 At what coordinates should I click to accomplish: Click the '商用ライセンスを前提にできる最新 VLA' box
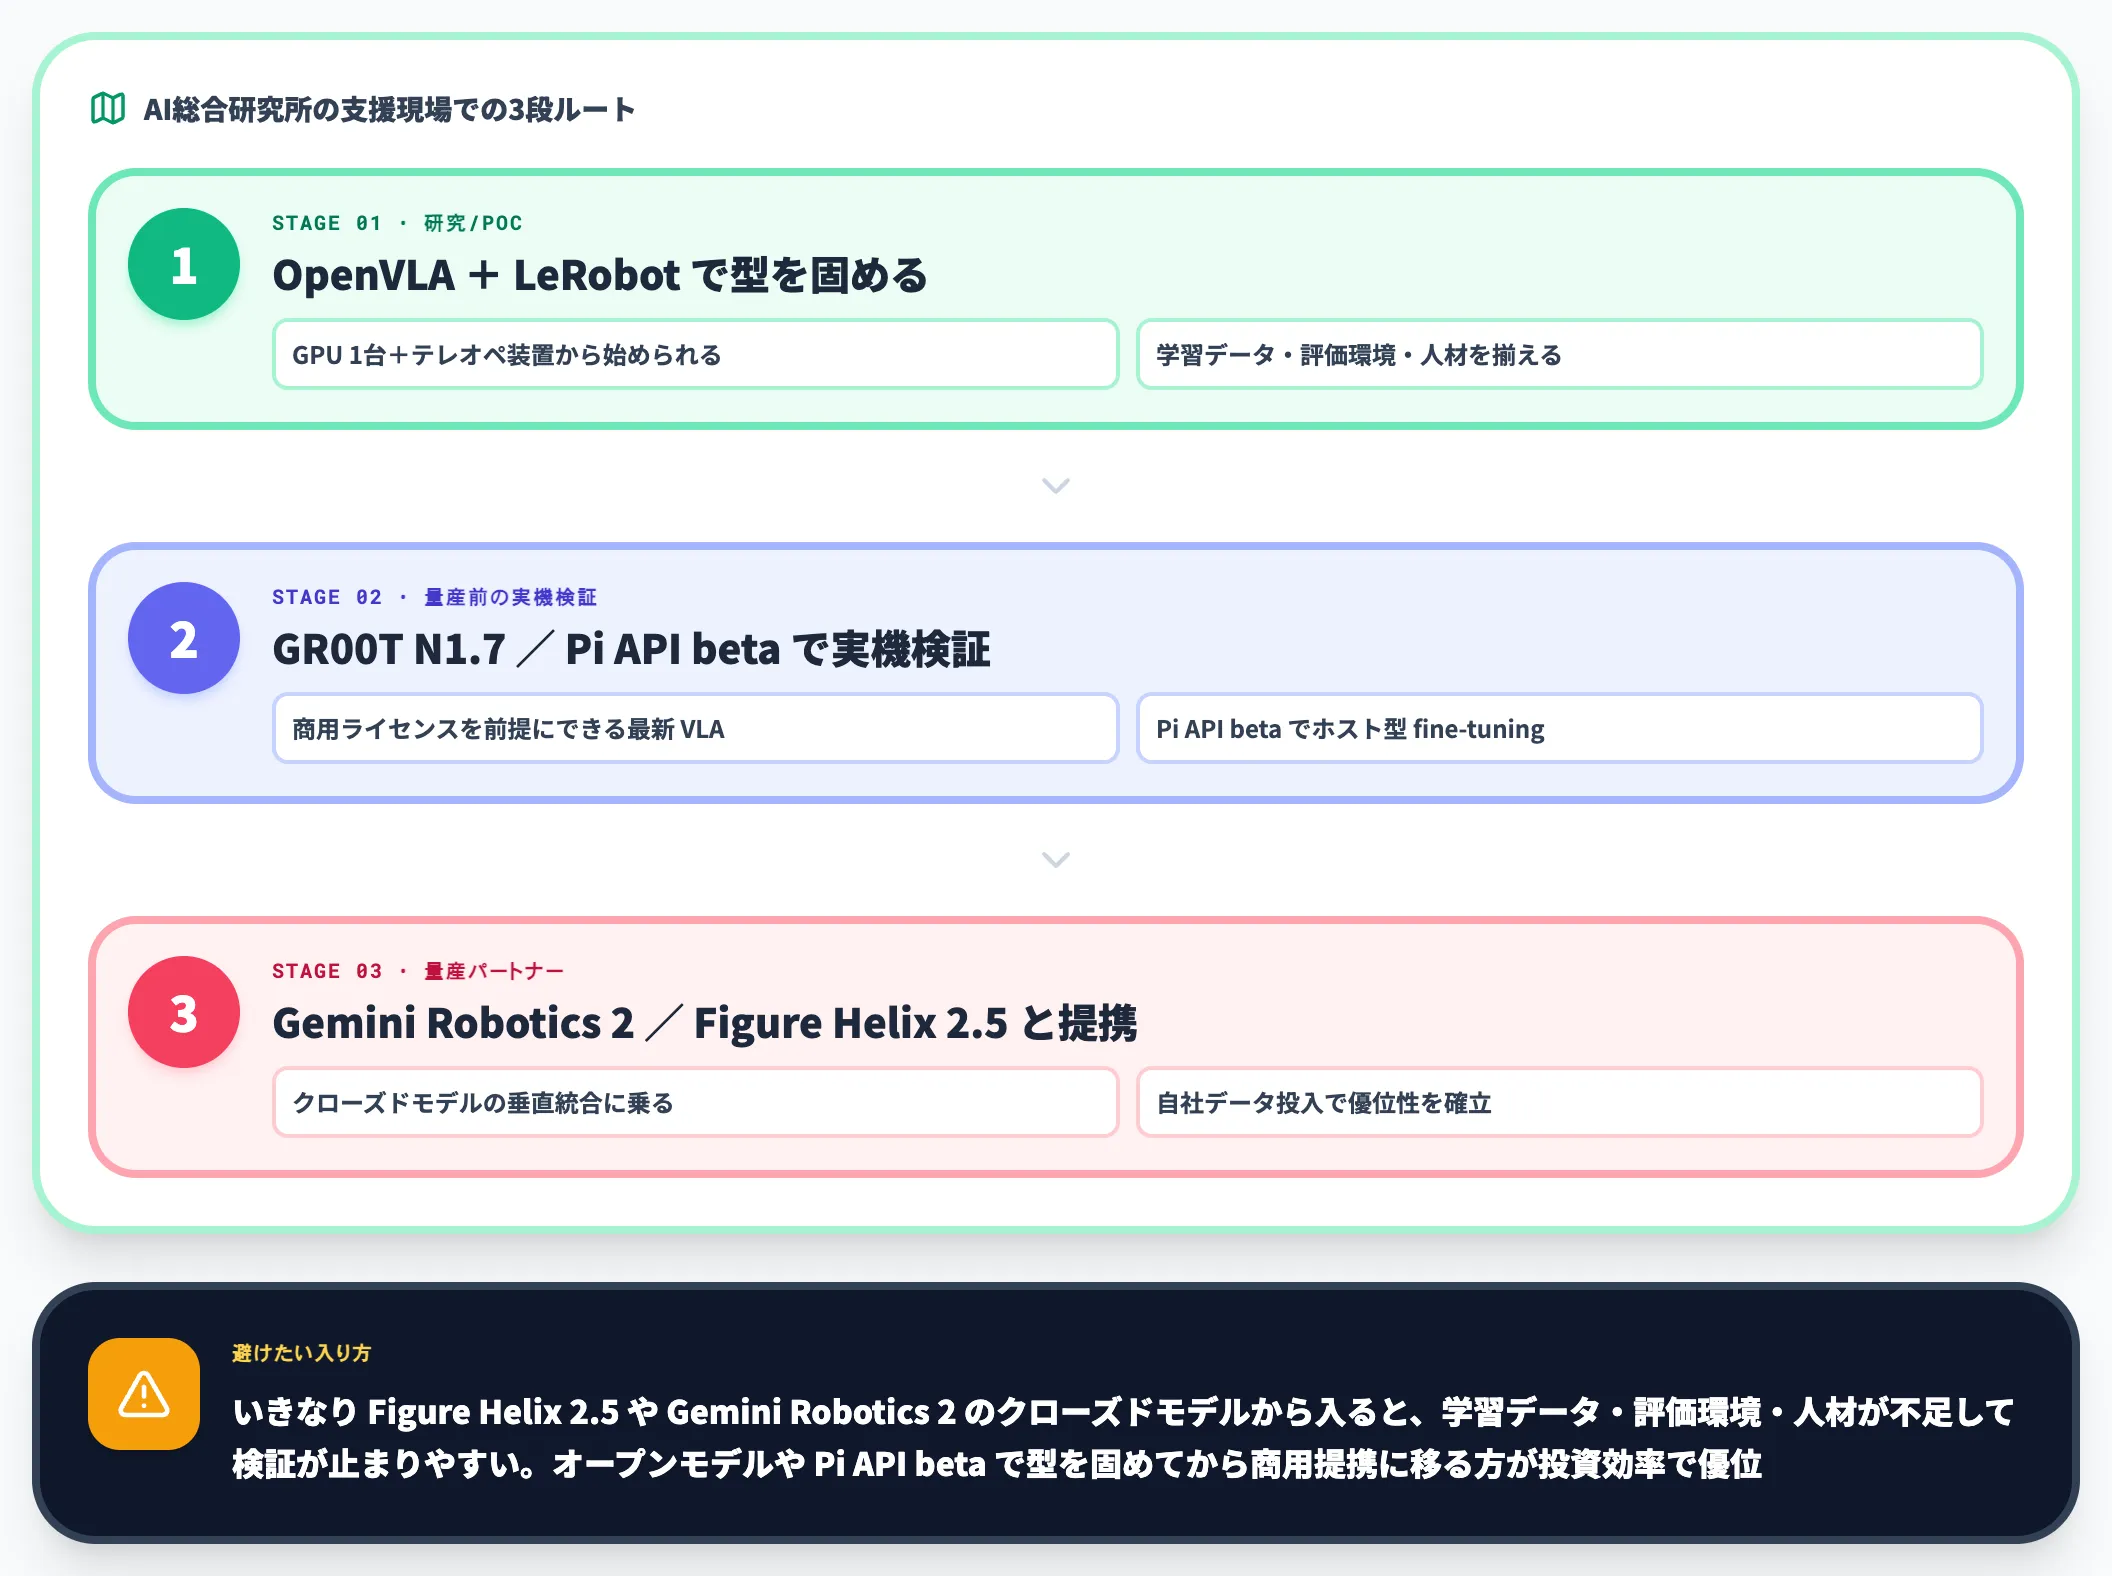[695, 728]
